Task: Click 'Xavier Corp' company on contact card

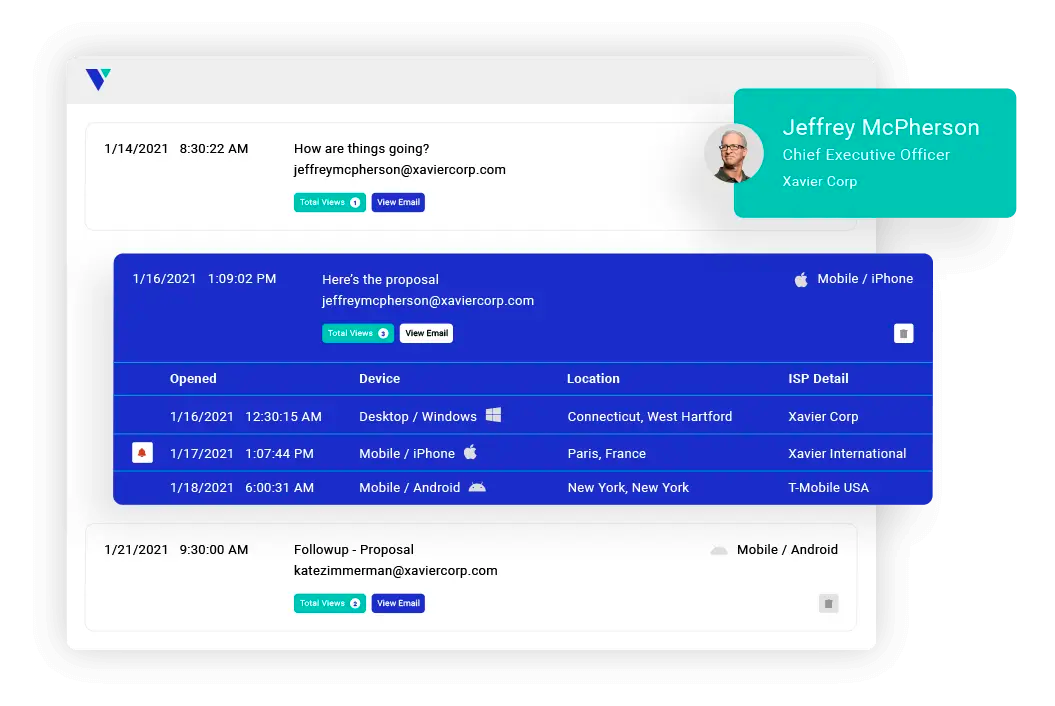Action: pos(820,182)
